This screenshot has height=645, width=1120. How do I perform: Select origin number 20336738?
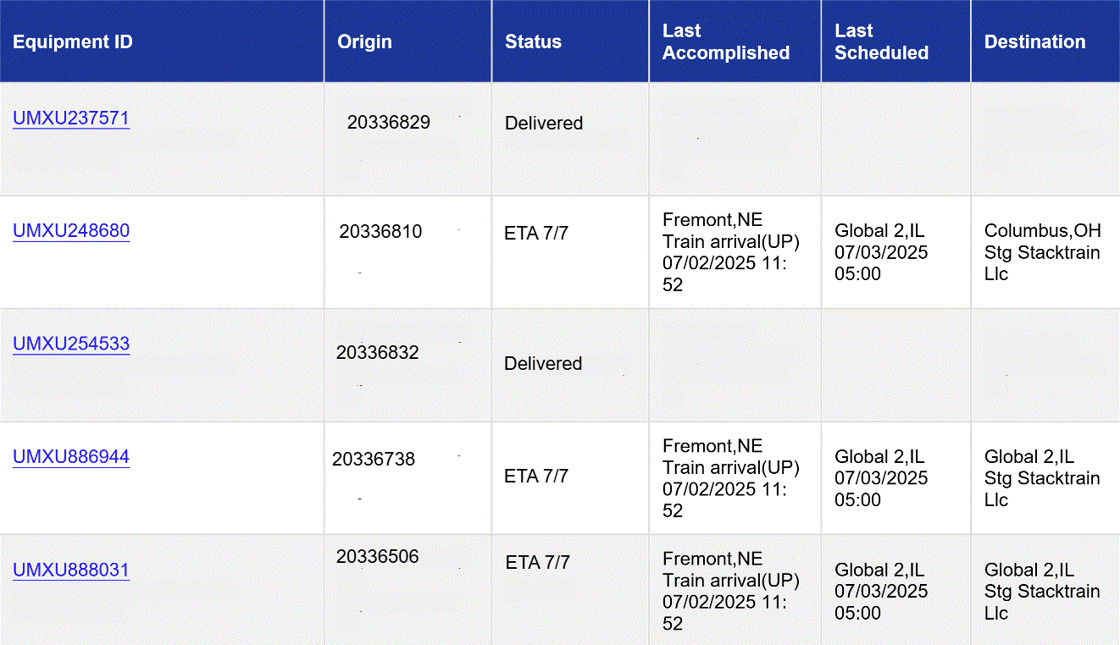click(x=374, y=459)
